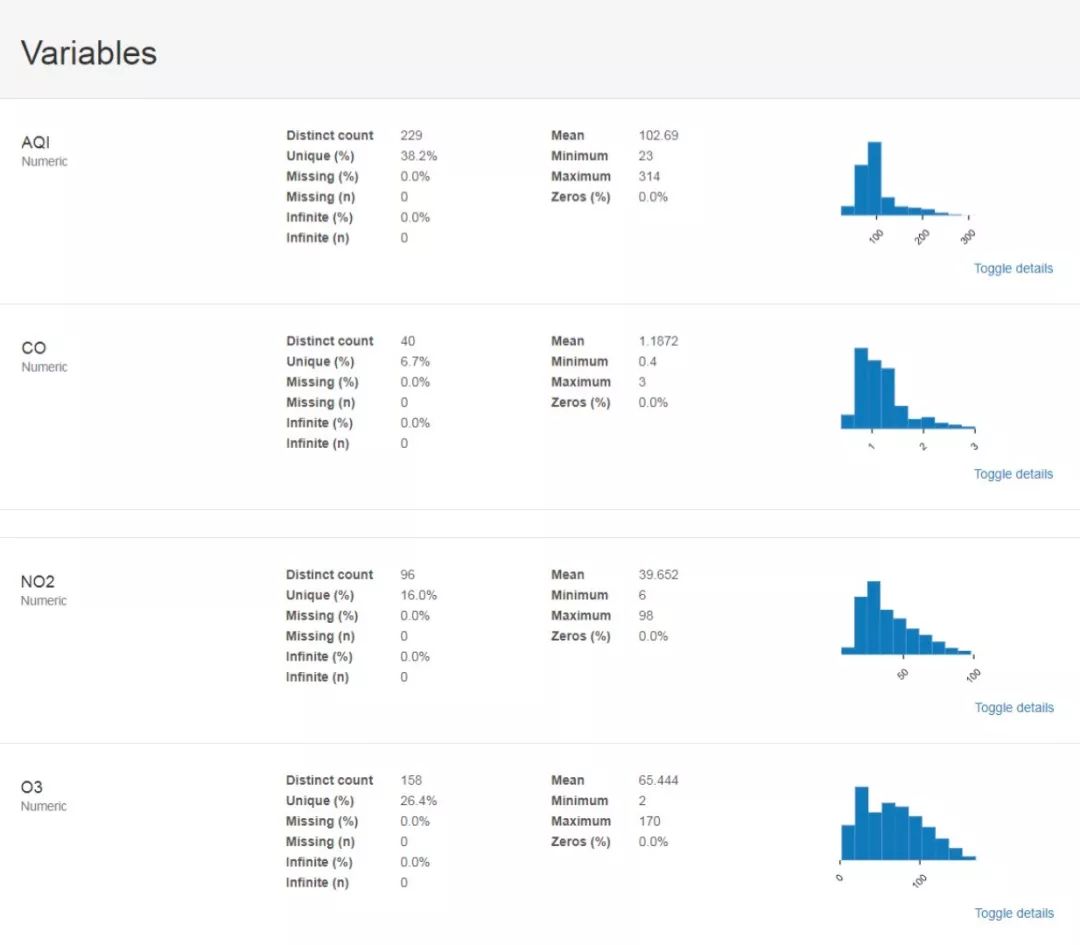
Task: Select the NO2 histogram chart
Action: (907, 621)
